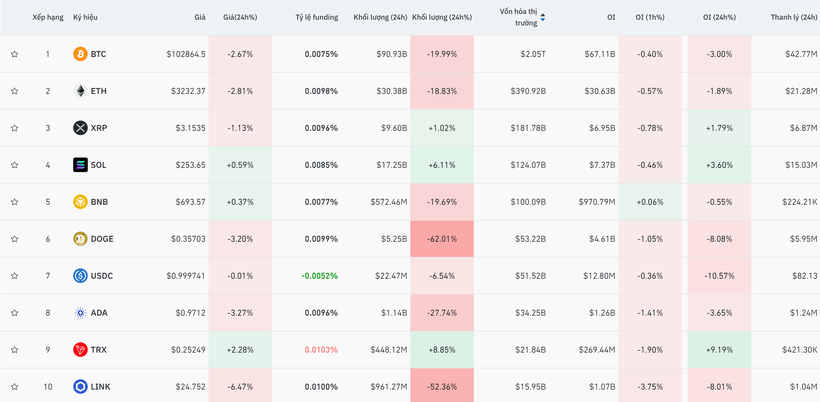Screen dimensions: 820x402
Task: Click the Solana coin icon
Action: tap(80, 165)
